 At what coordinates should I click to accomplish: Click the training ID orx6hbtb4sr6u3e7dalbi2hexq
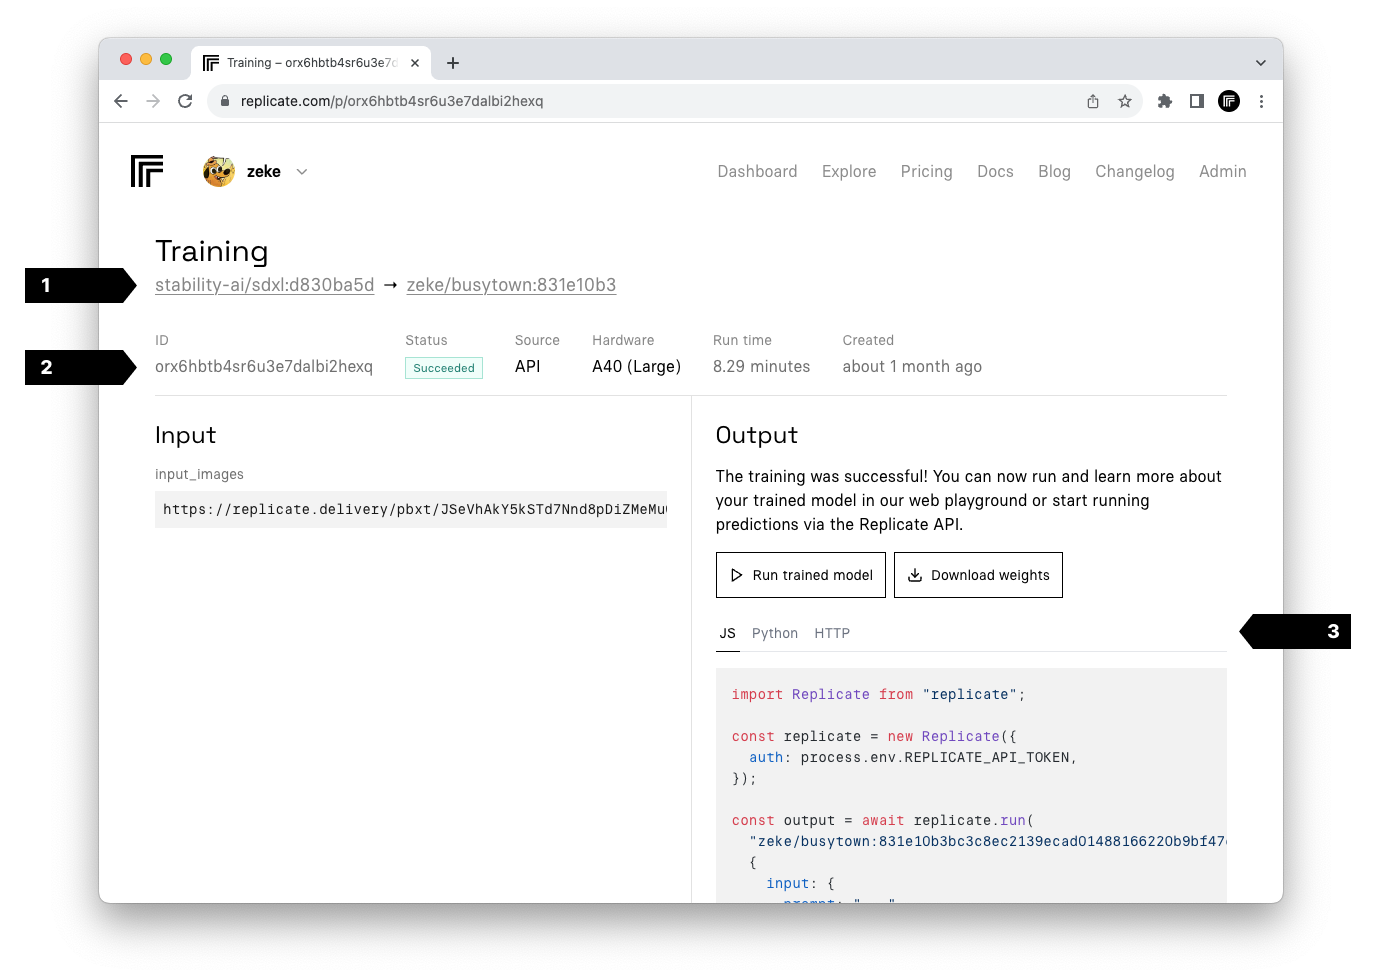(x=264, y=367)
